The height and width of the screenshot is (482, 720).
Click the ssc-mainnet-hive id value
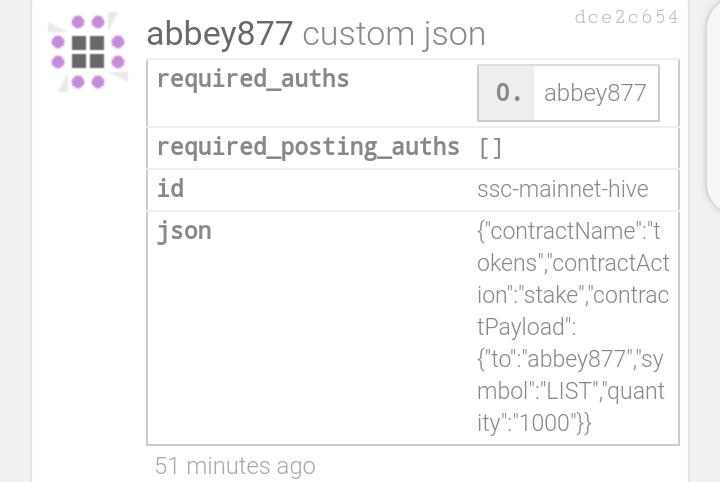click(562, 189)
